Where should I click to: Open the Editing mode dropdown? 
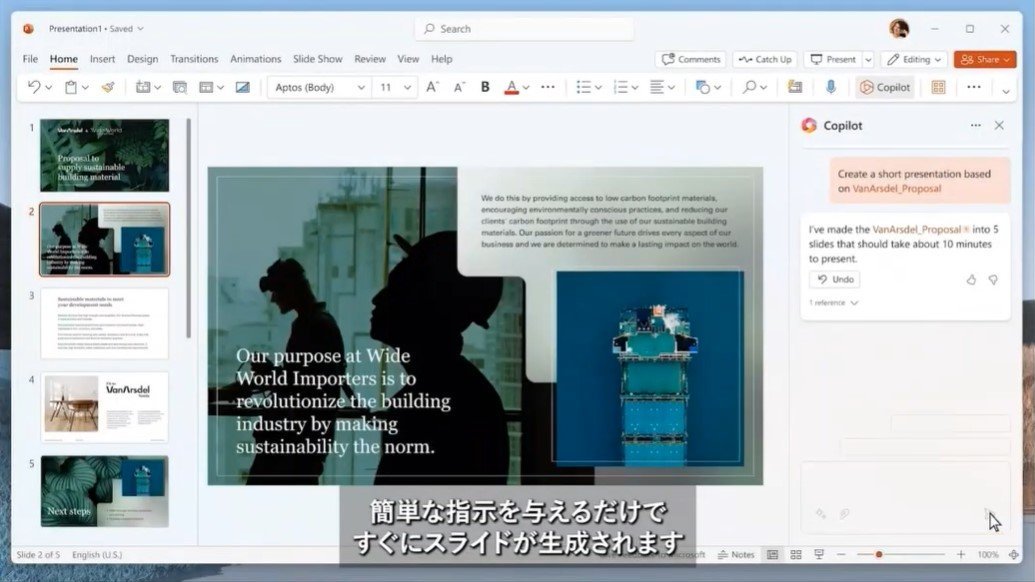click(x=914, y=59)
